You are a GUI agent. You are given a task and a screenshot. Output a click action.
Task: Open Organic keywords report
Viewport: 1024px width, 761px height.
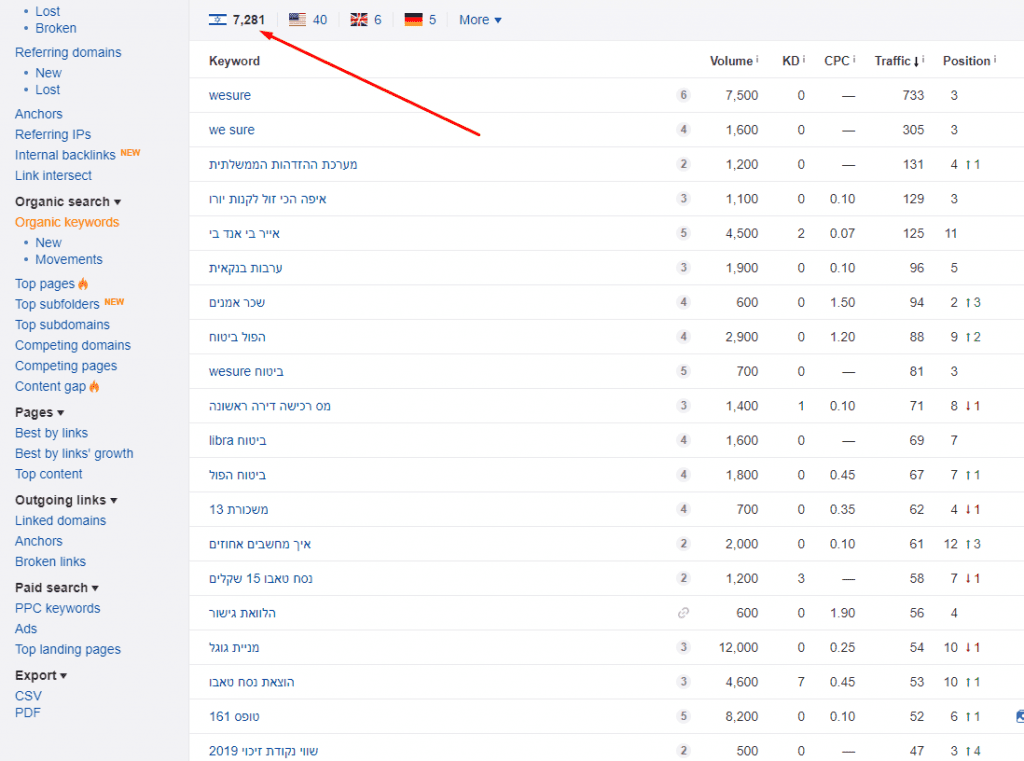pos(67,222)
